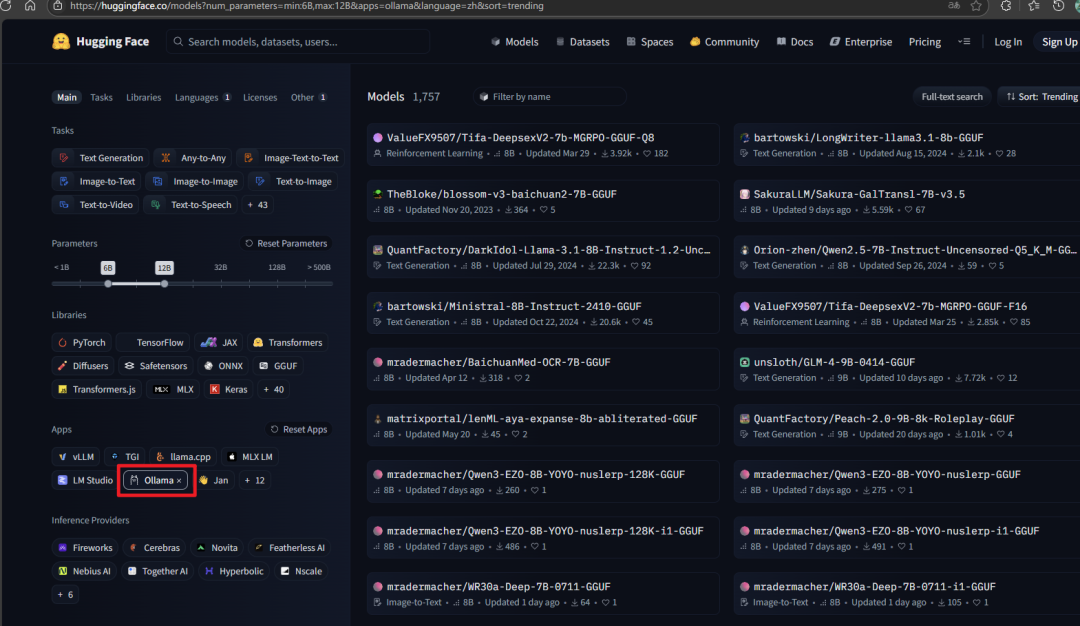This screenshot has width=1080, height=626.
Task: Click Reset Parameters
Action: [x=286, y=243]
